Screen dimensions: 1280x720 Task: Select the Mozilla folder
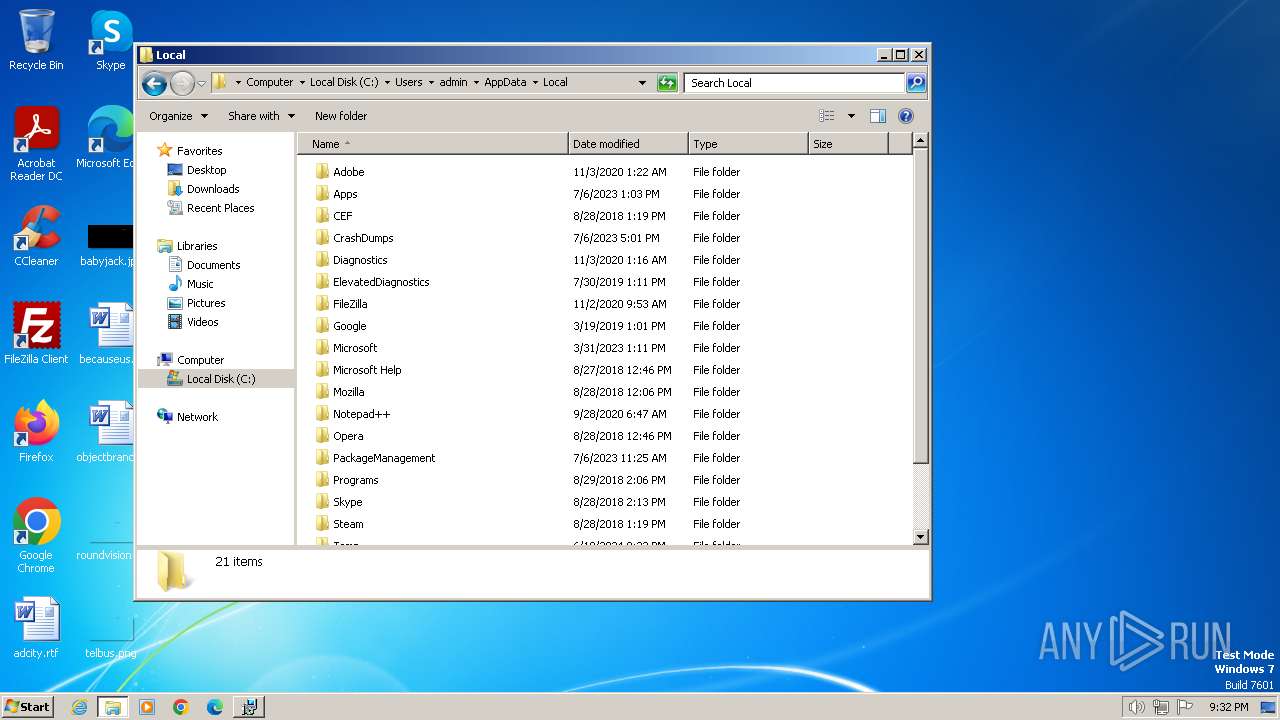[x=348, y=392]
